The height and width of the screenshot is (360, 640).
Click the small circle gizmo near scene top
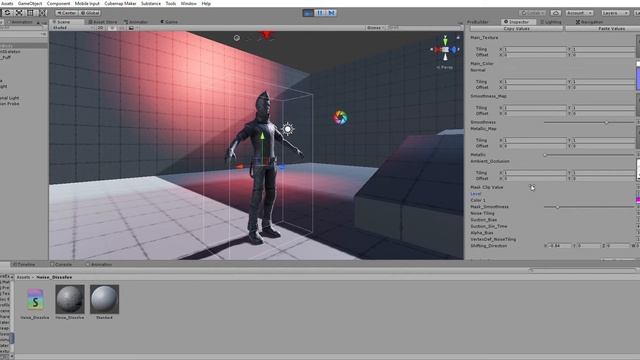[x=237, y=38]
